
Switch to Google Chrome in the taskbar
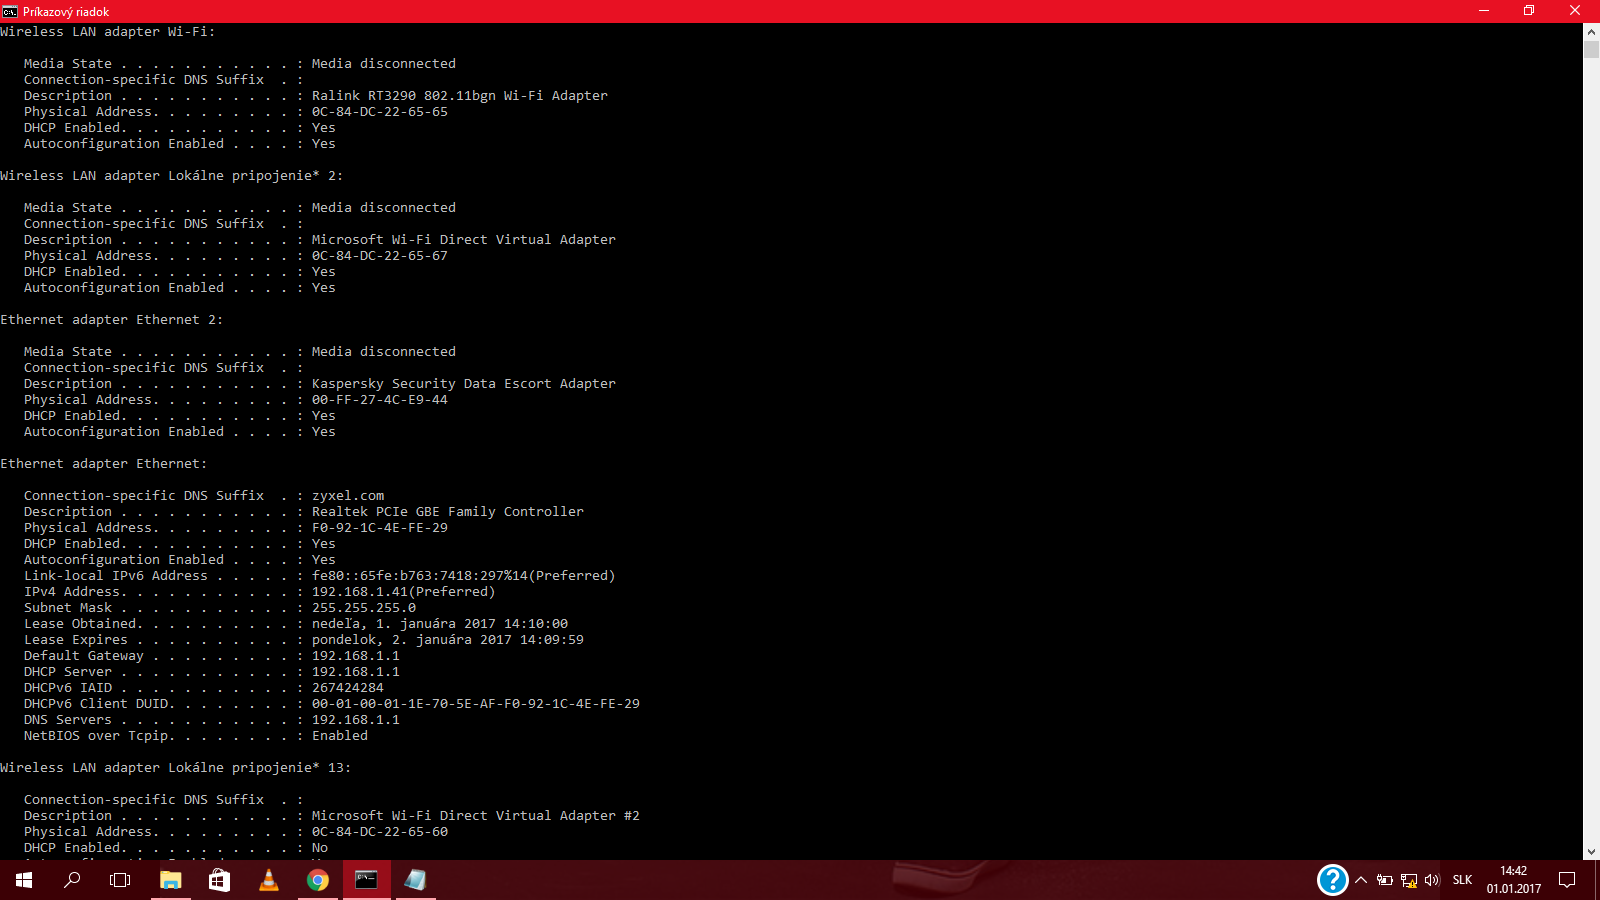pyautogui.click(x=318, y=880)
